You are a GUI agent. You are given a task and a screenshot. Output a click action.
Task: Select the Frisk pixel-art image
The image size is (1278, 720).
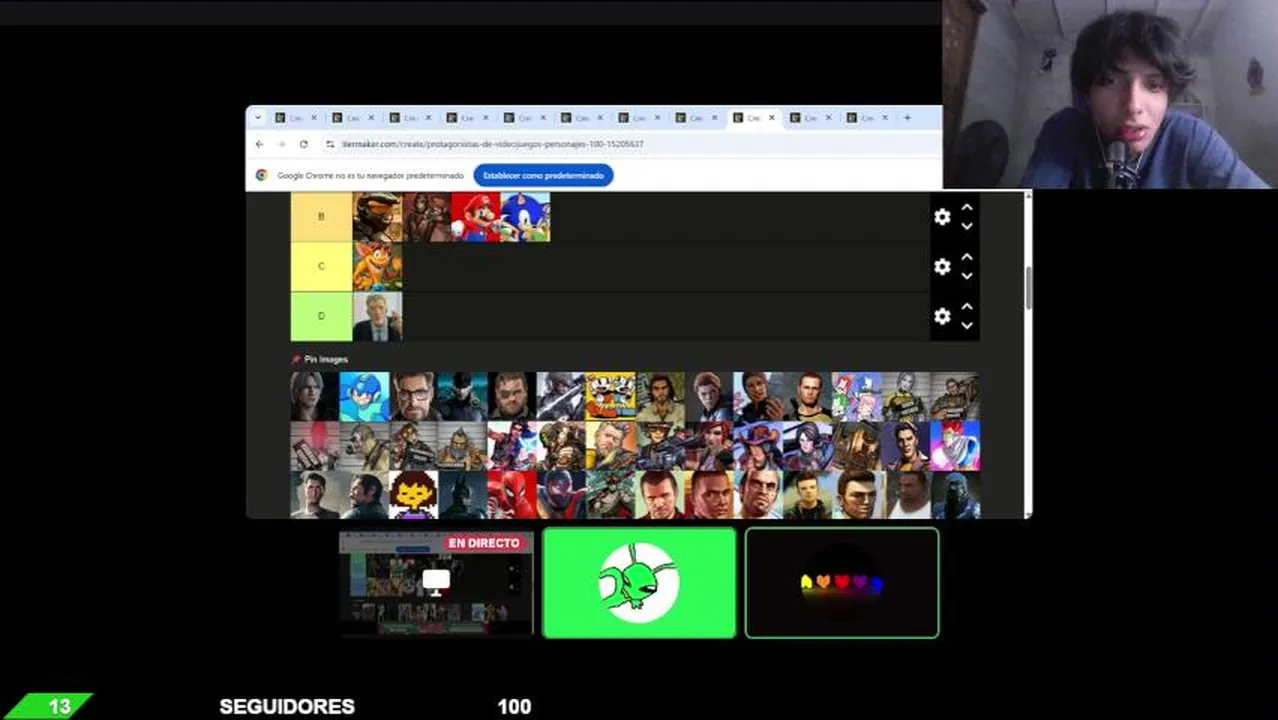(x=413, y=495)
